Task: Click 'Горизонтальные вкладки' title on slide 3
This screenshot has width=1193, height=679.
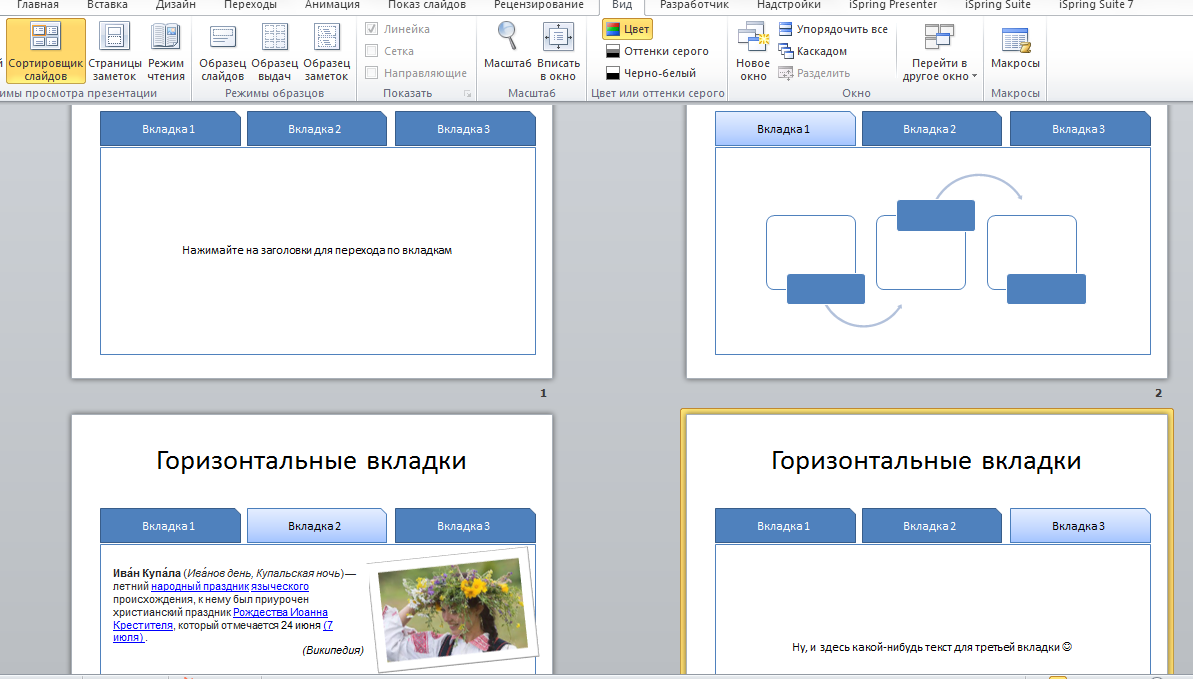Action: [x=311, y=461]
